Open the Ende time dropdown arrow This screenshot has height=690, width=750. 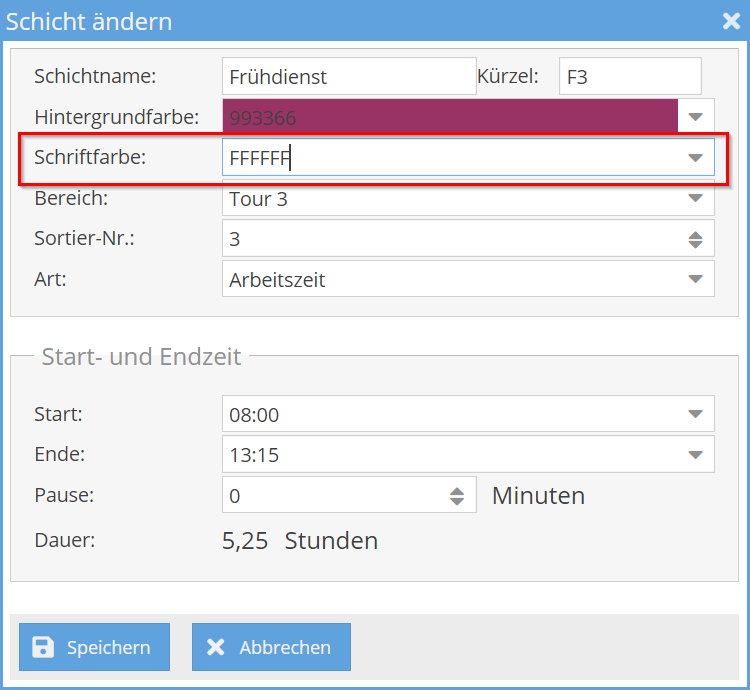point(696,455)
